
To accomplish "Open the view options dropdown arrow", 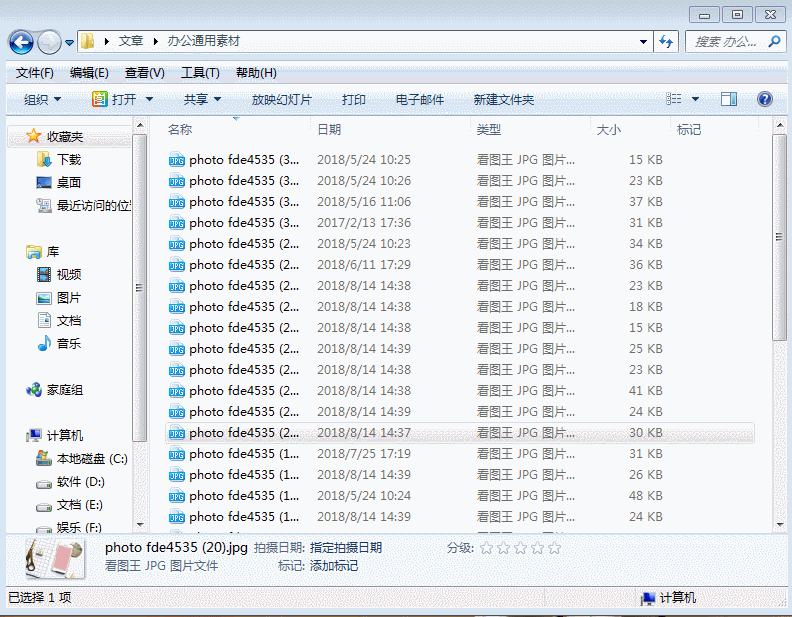I will point(695,99).
